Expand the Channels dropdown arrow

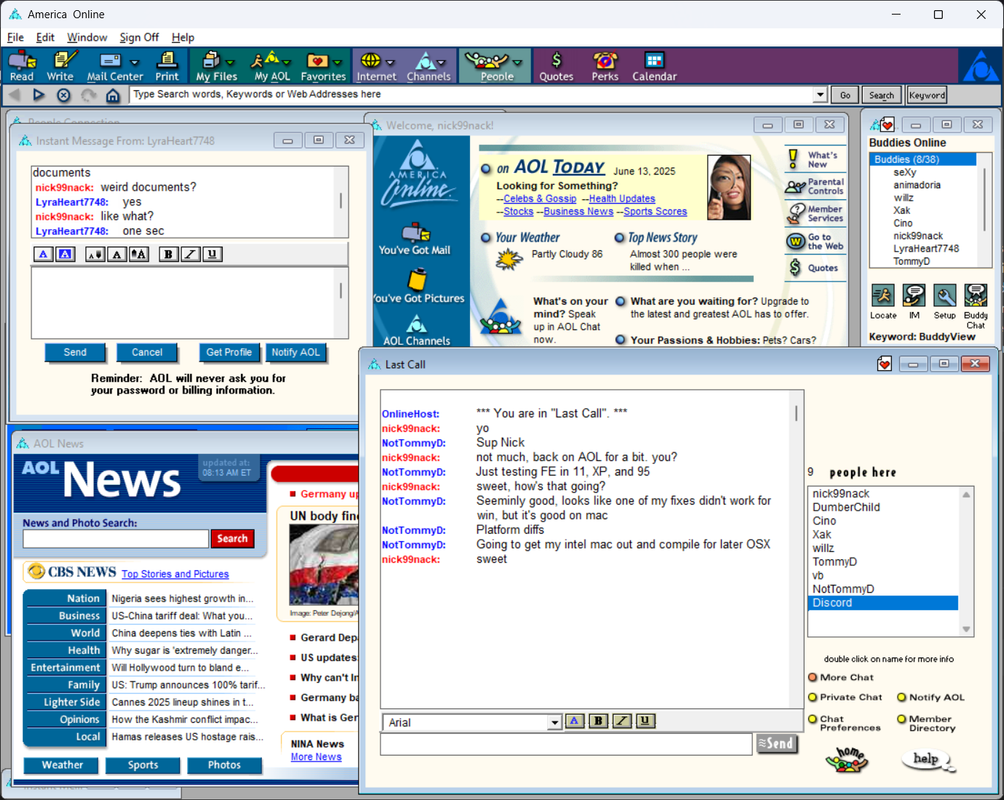point(441,63)
